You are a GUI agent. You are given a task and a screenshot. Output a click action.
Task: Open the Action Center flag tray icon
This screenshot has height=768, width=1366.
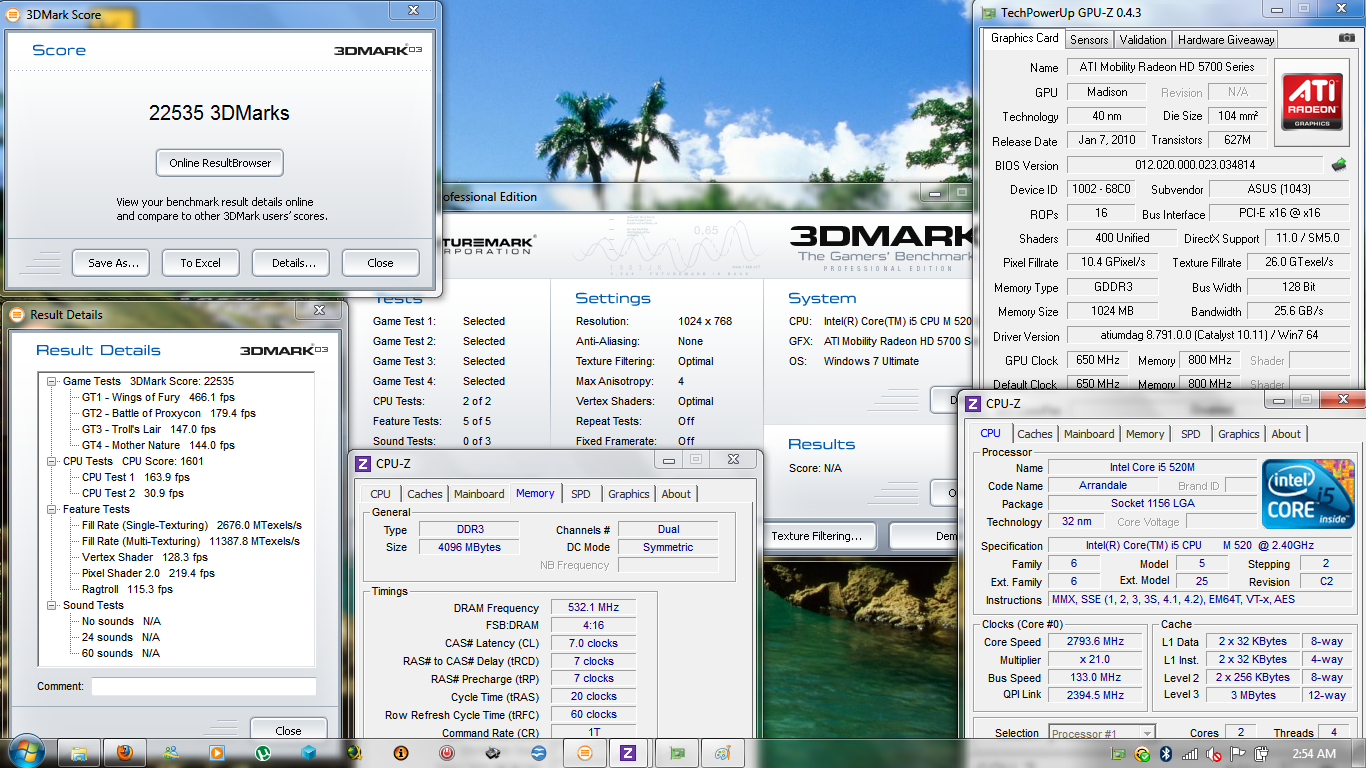click(x=1237, y=754)
